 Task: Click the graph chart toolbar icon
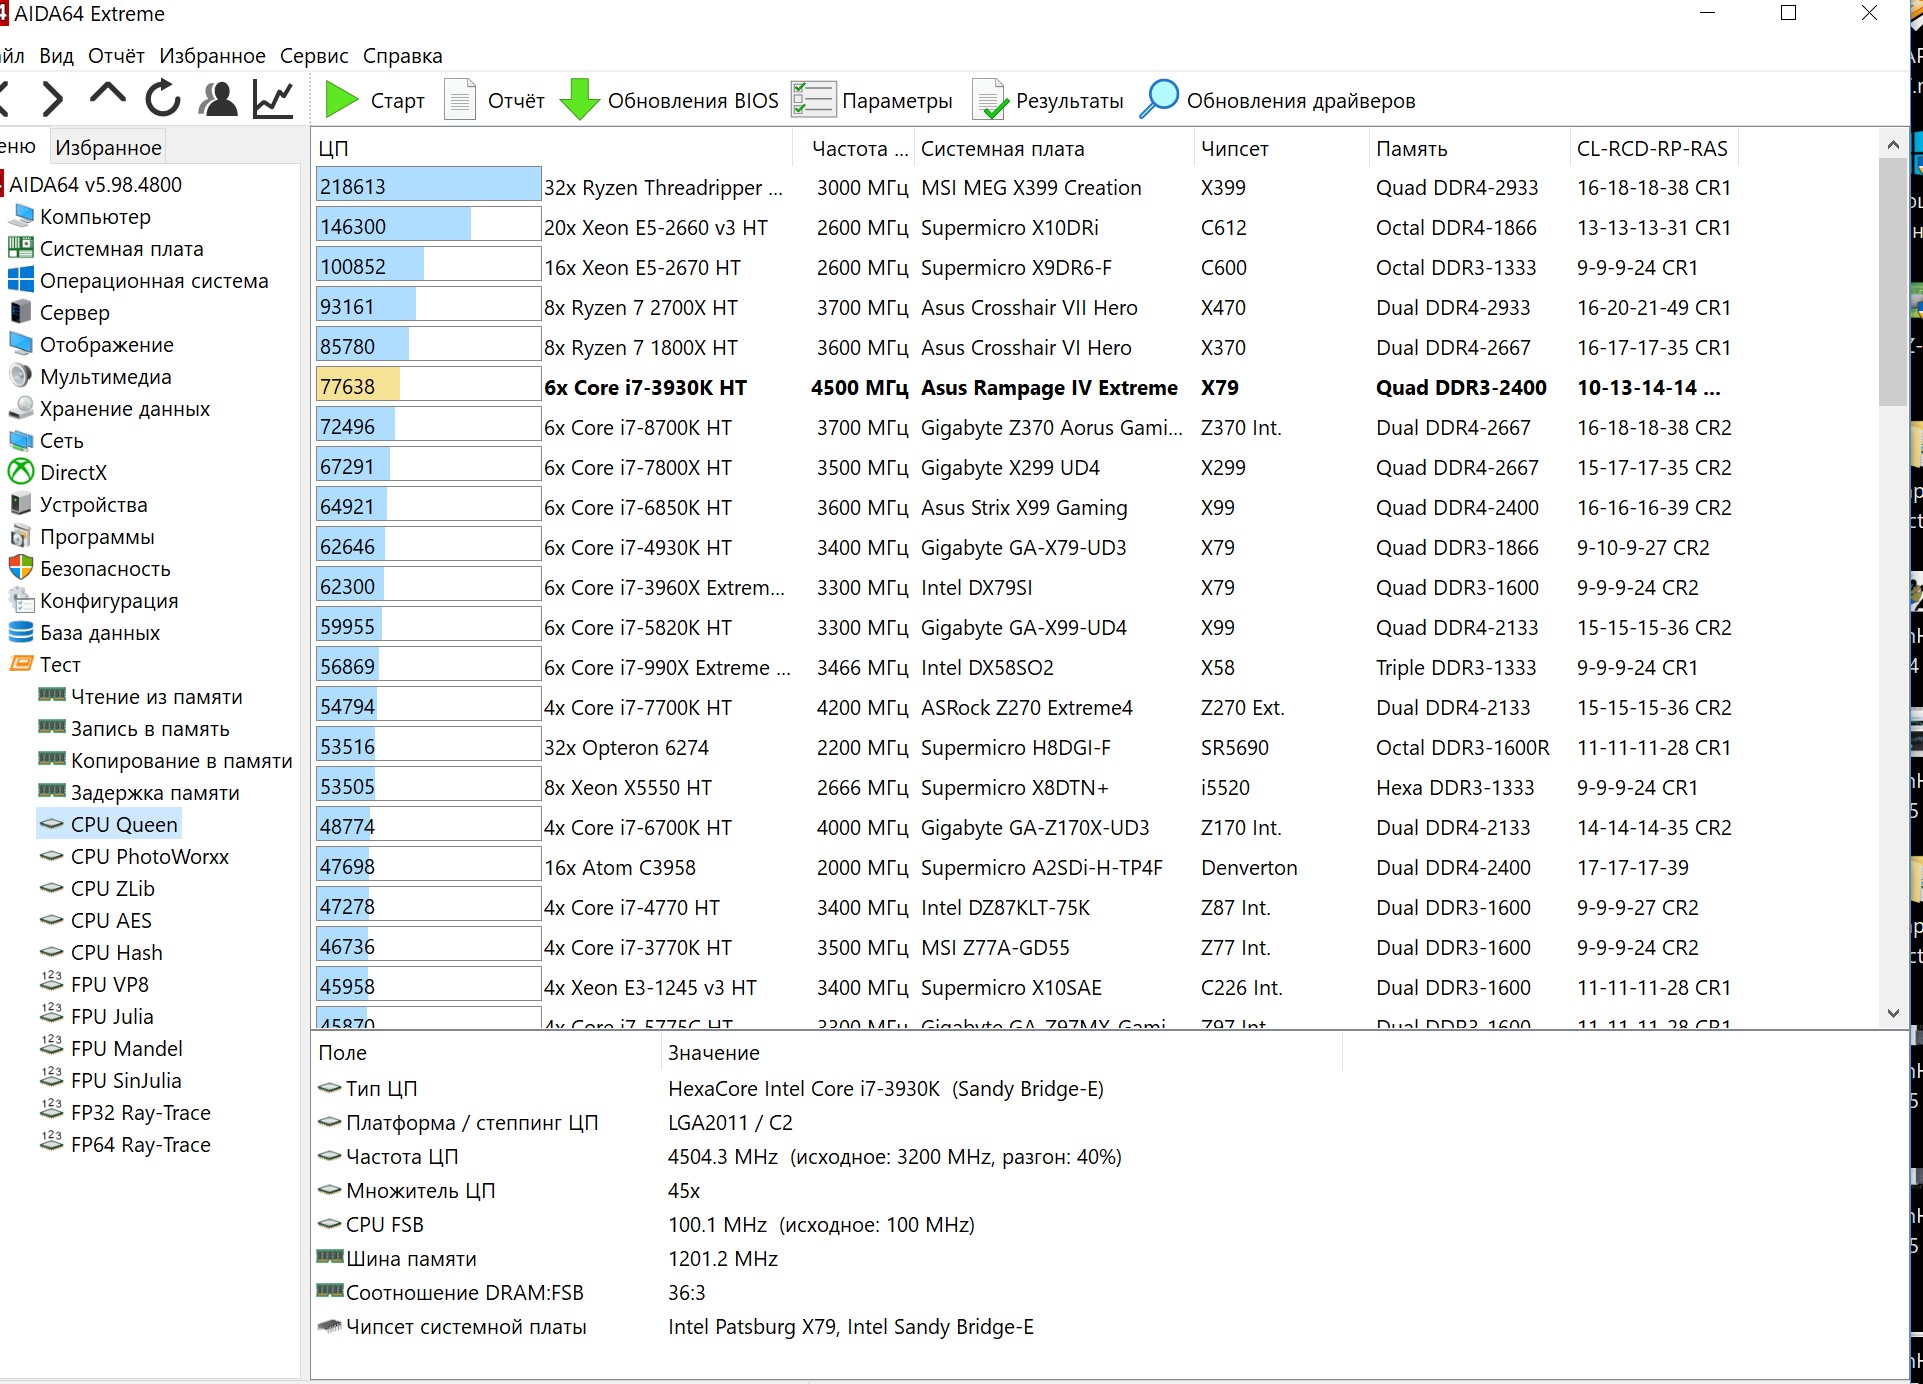click(x=272, y=99)
